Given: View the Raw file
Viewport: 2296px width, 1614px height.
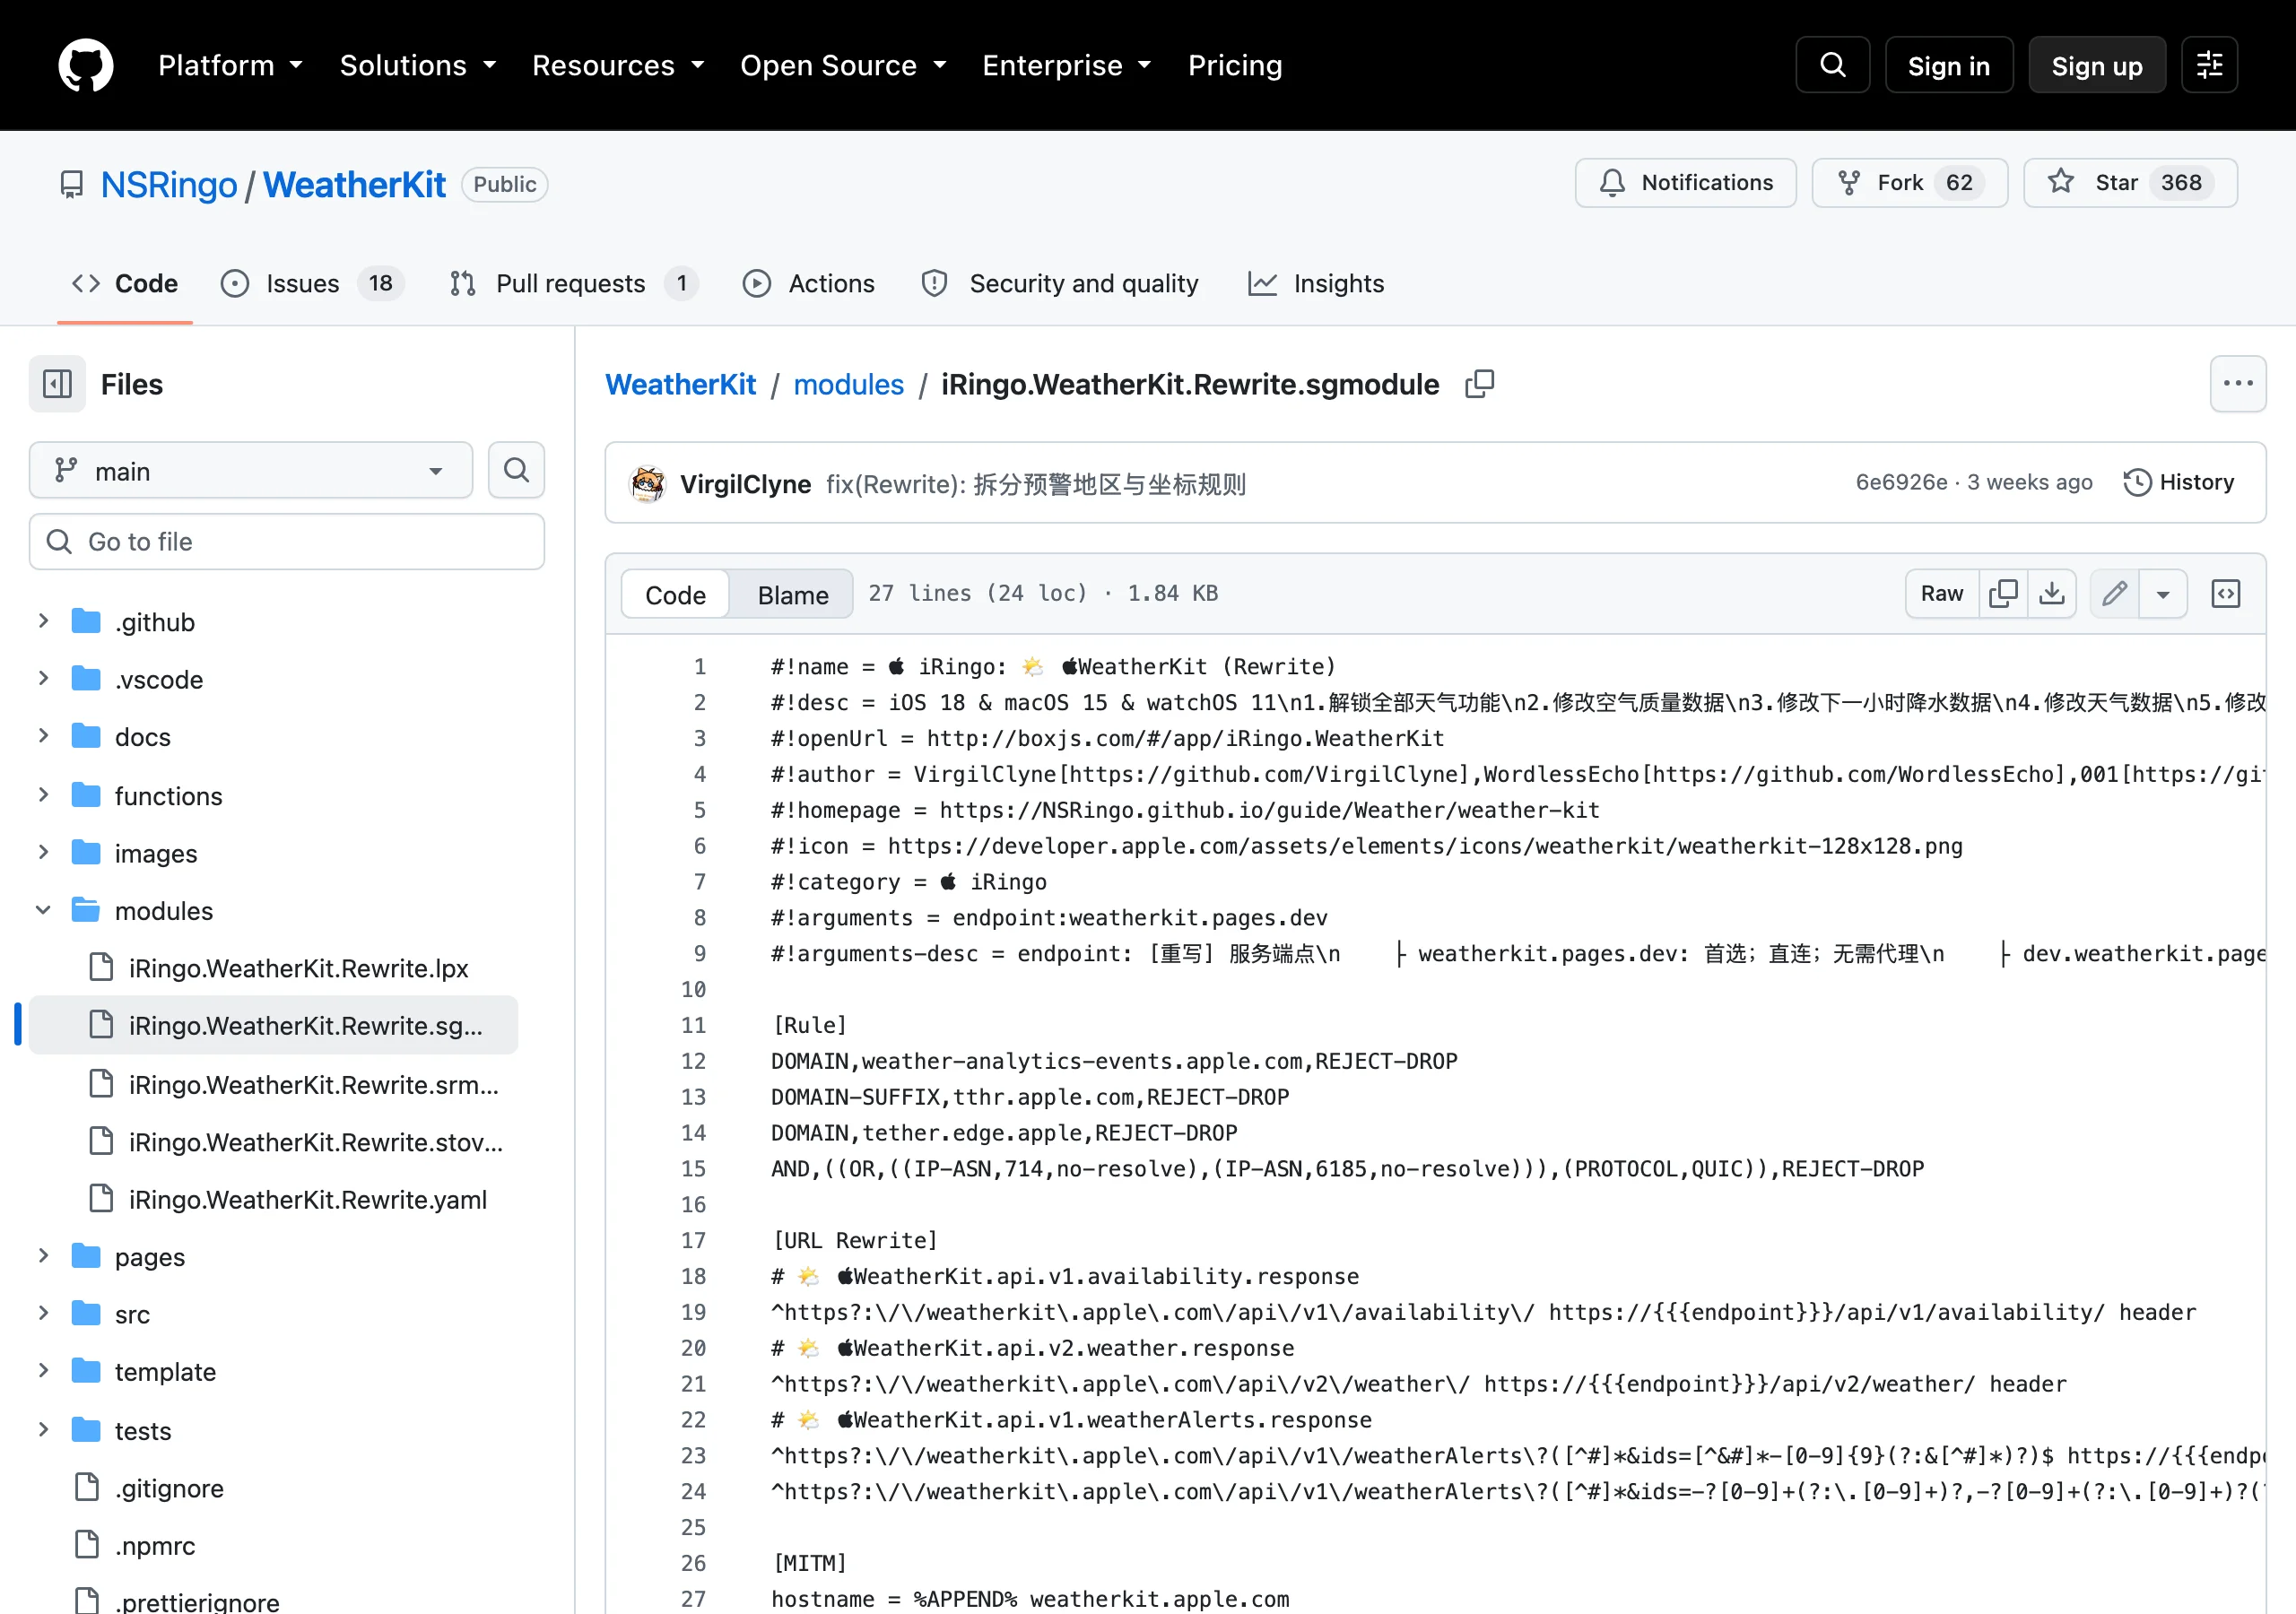Looking at the screenshot, I should point(1942,594).
